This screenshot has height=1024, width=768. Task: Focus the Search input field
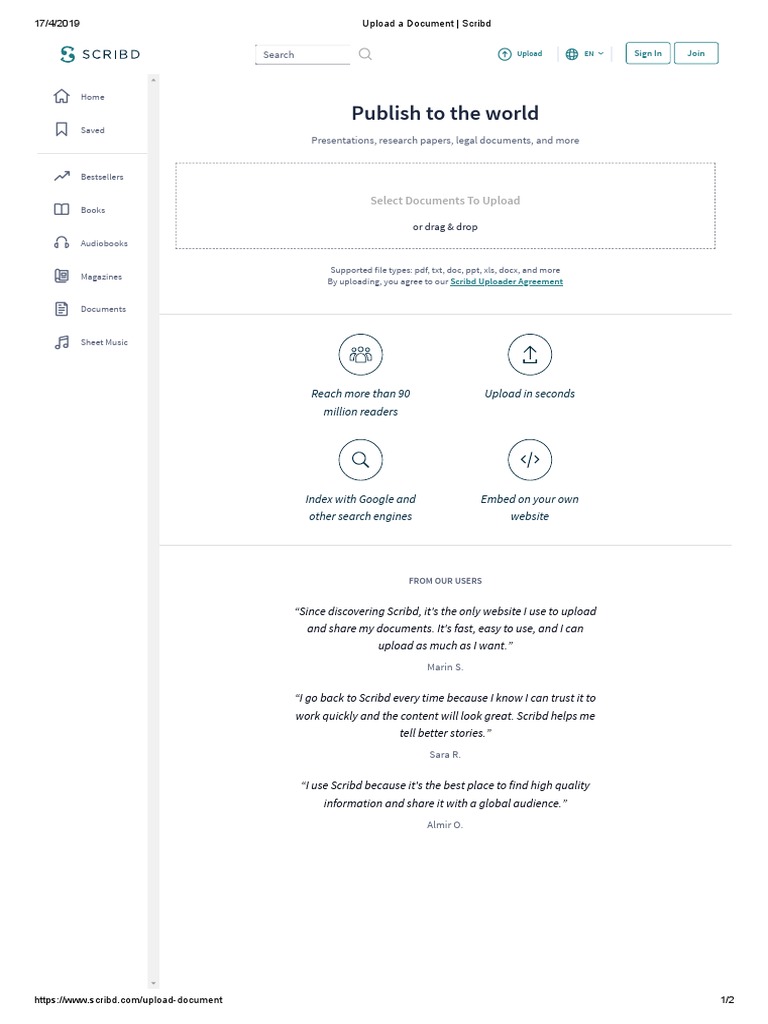pyautogui.click(x=303, y=55)
